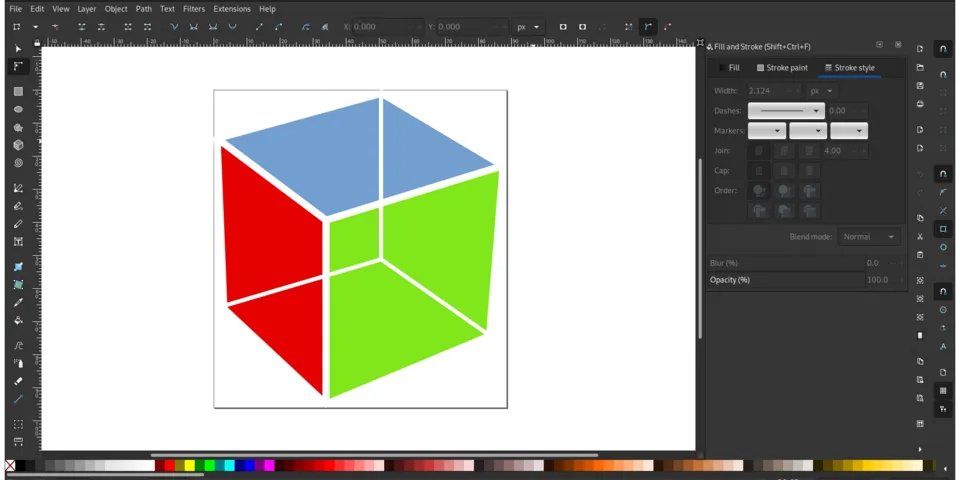Activate the Node edit tool
The width and height of the screenshot is (960, 480).
pyautogui.click(x=18, y=66)
